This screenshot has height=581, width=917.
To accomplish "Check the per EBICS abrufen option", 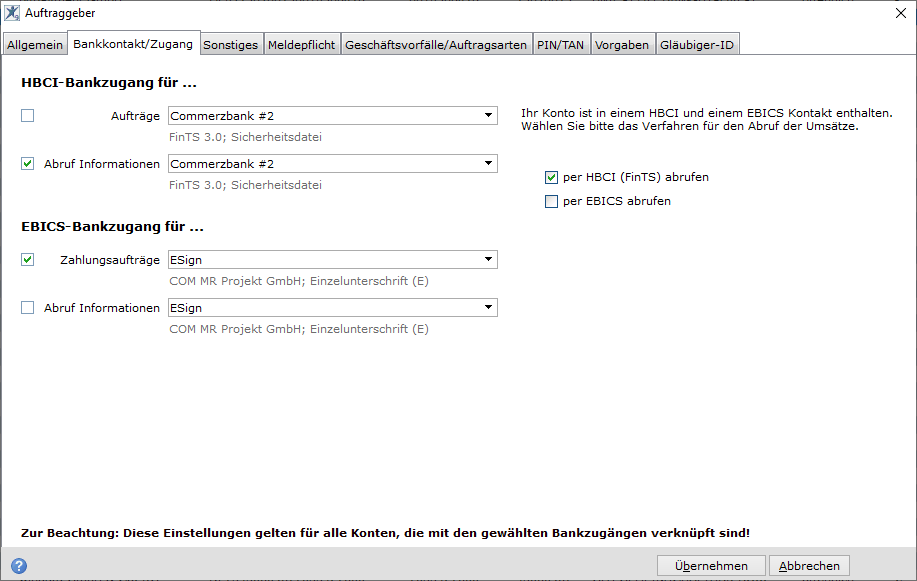I will click(551, 202).
